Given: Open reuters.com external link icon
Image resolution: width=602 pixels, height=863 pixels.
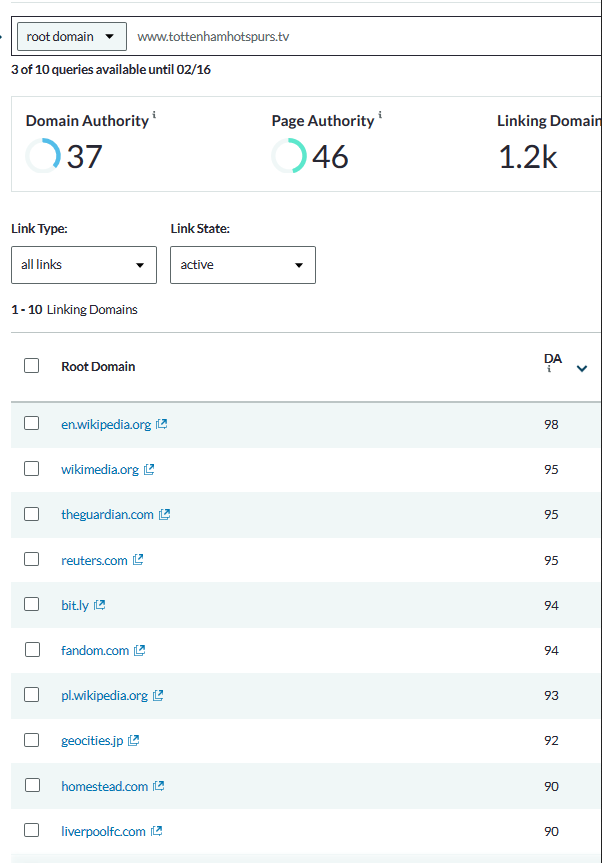Looking at the screenshot, I should (138, 560).
